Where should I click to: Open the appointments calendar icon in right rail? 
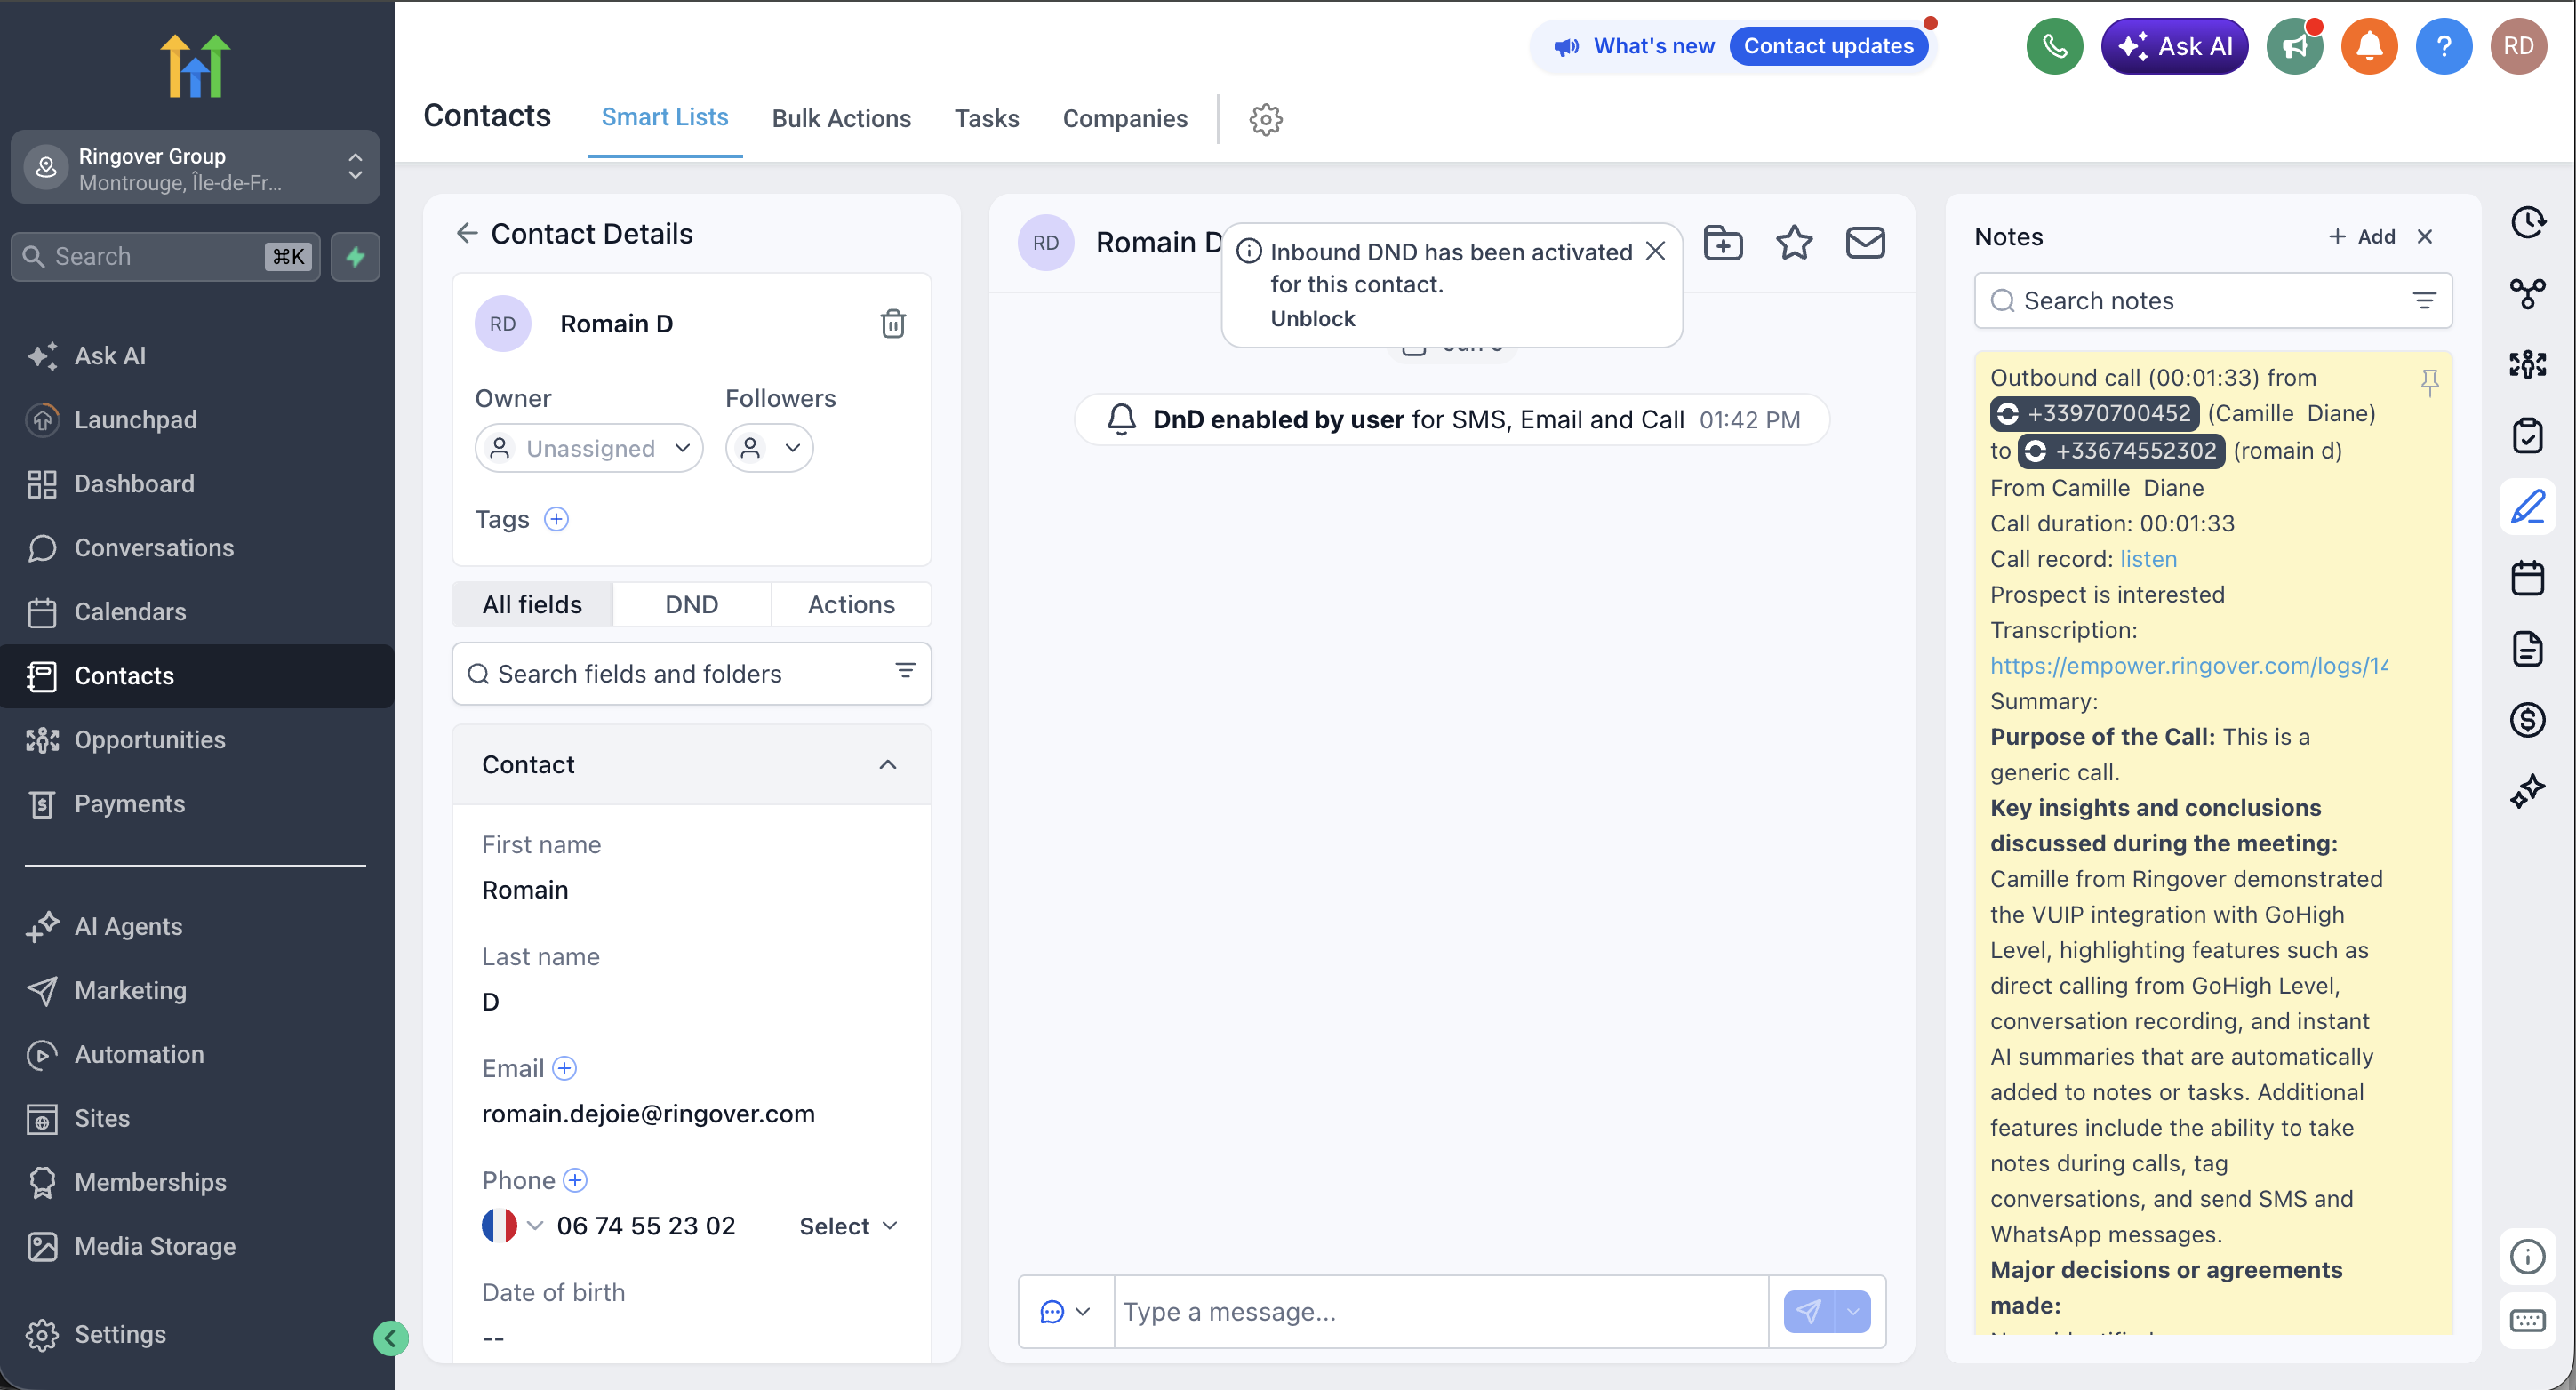pos(2527,578)
